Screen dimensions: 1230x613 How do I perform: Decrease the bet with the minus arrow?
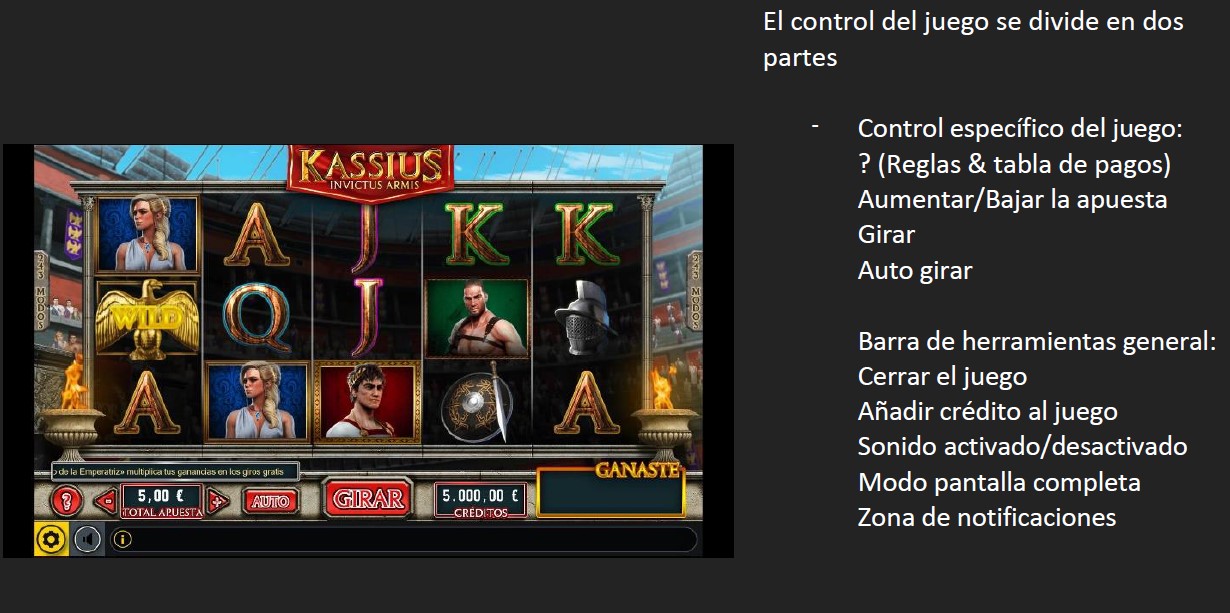coord(105,500)
